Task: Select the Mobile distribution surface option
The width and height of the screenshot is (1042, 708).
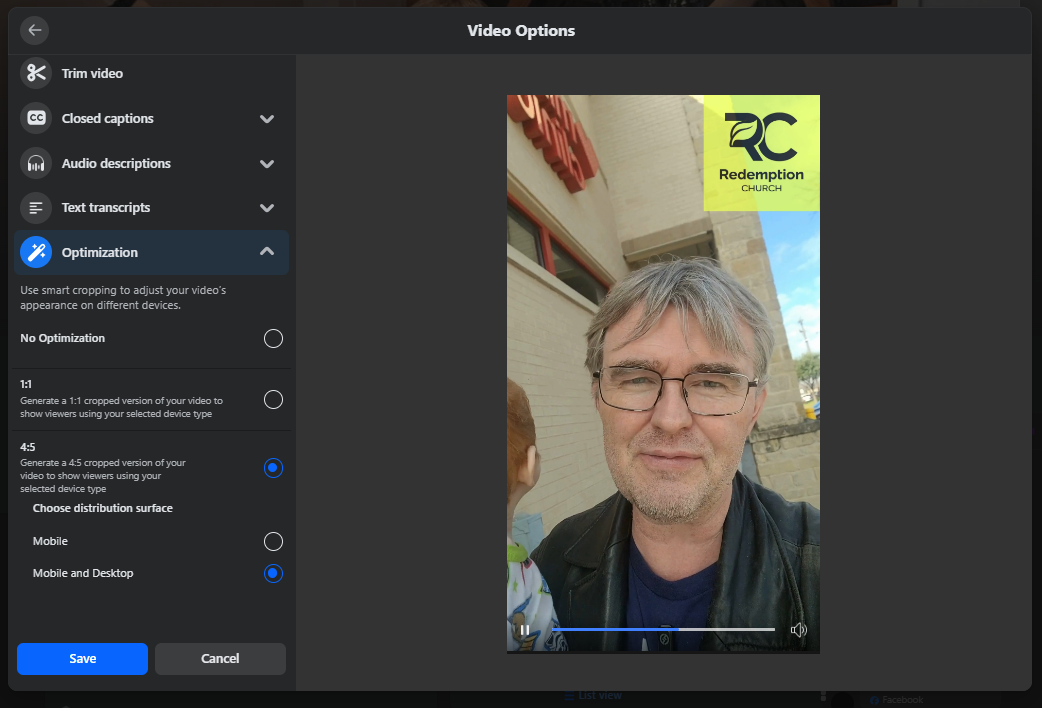Action: pos(273,542)
